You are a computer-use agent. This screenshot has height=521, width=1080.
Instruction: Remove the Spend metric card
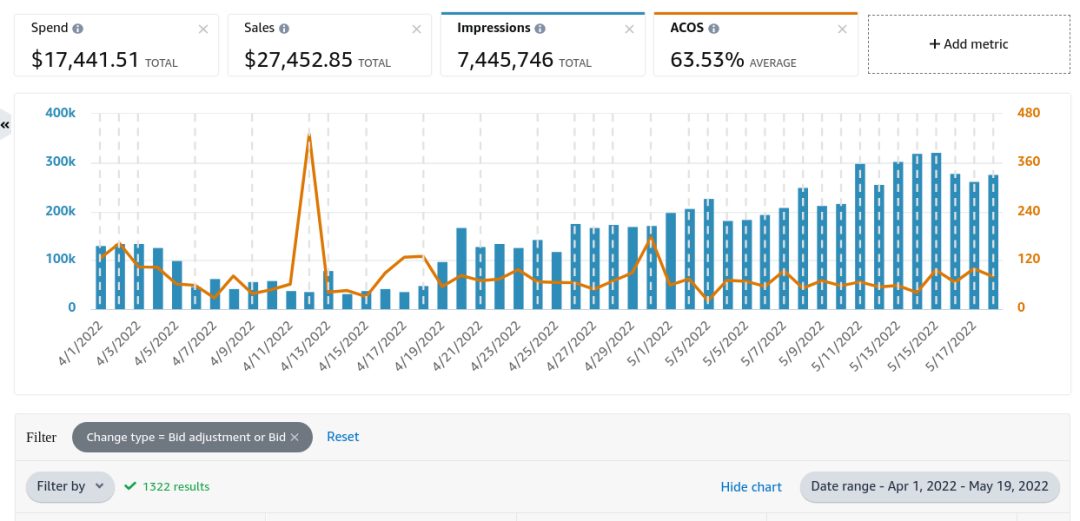click(x=204, y=29)
